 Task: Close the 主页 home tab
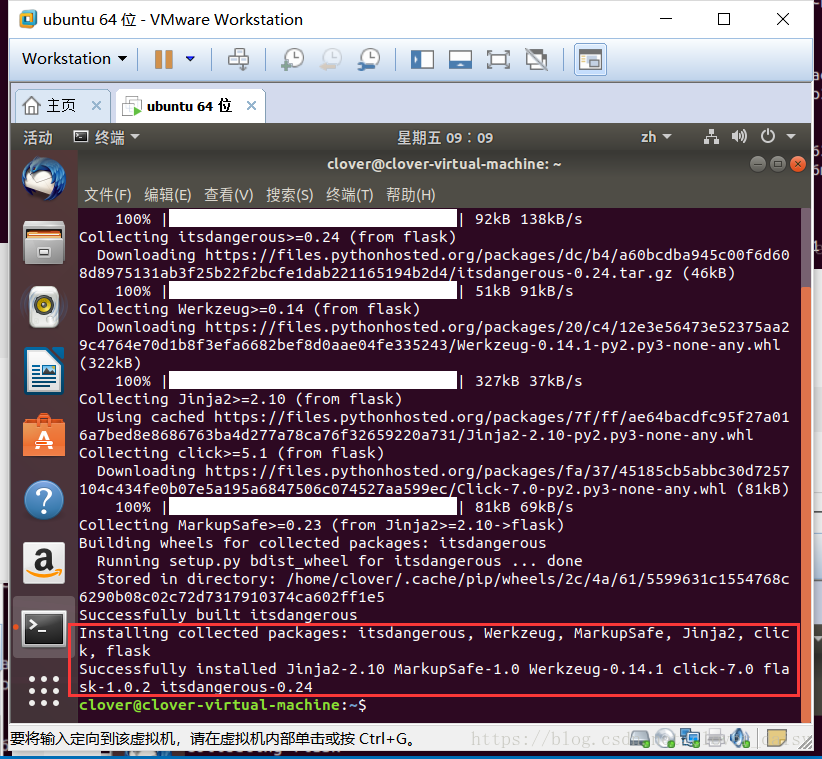[96, 106]
